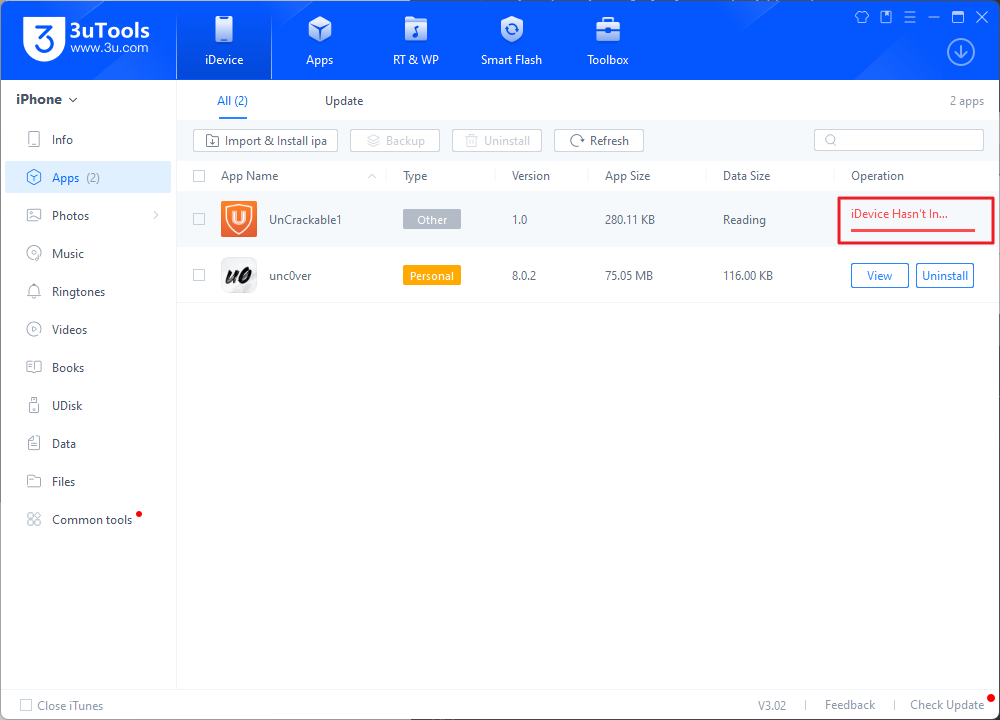Click Import & Install ipa button
The width and height of the screenshot is (1000, 720).
coord(265,140)
